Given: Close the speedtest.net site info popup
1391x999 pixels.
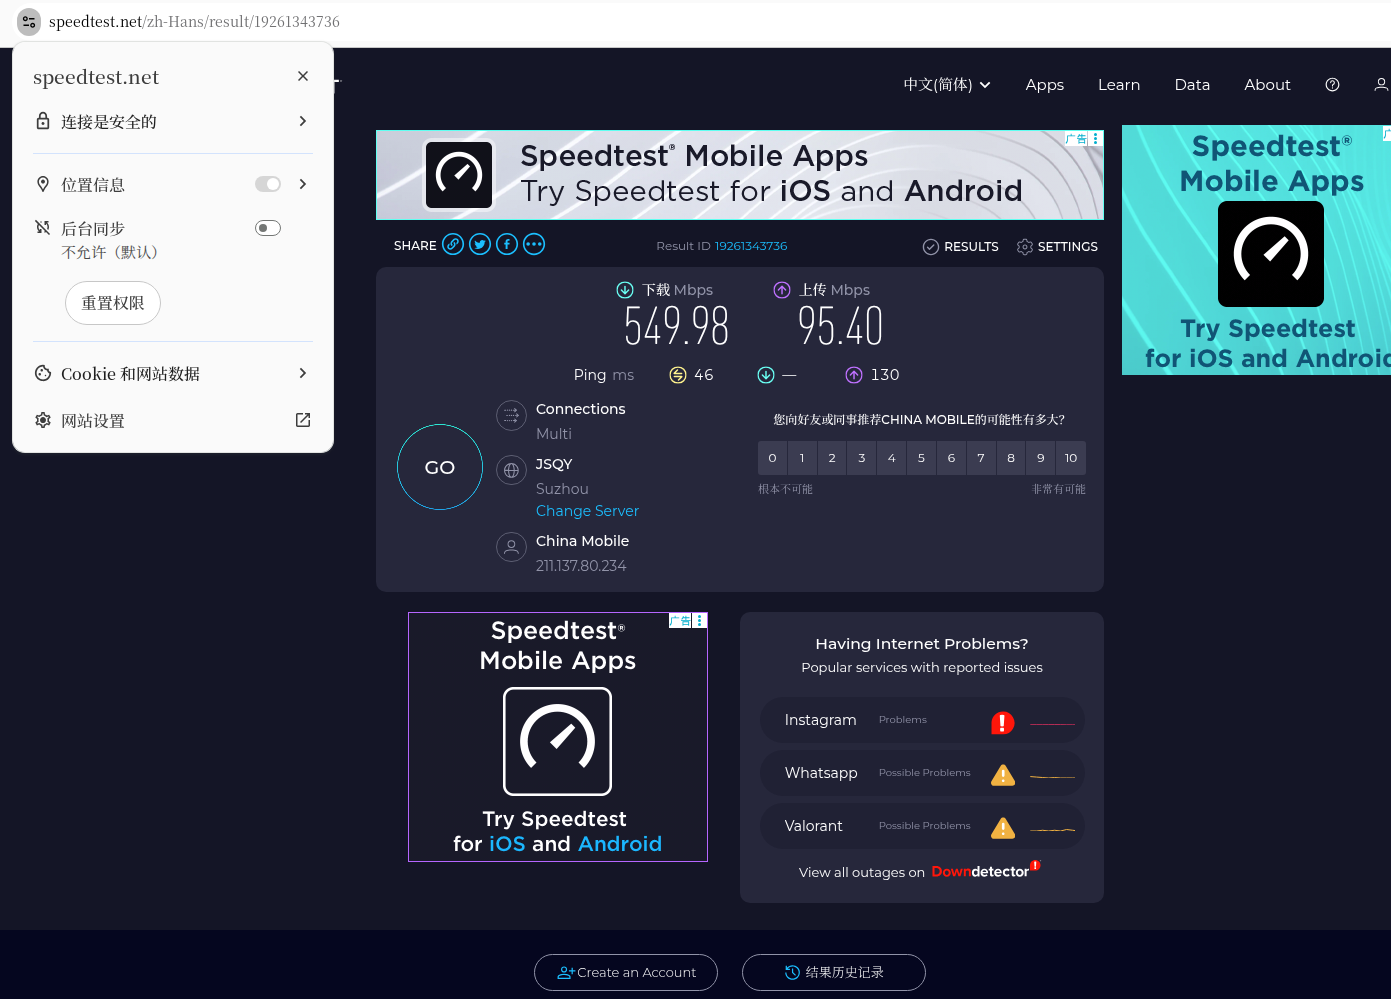Looking at the screenshot, I should (303, 76).
